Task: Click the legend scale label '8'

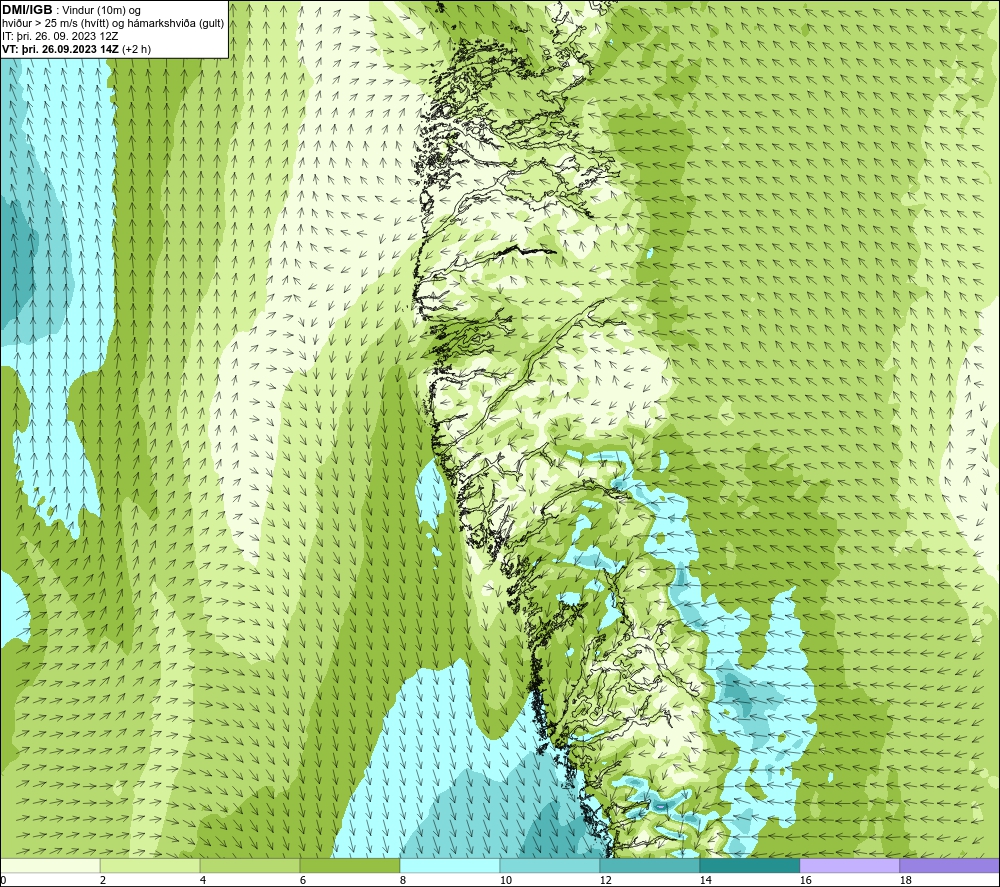Action: click(403, 881)
